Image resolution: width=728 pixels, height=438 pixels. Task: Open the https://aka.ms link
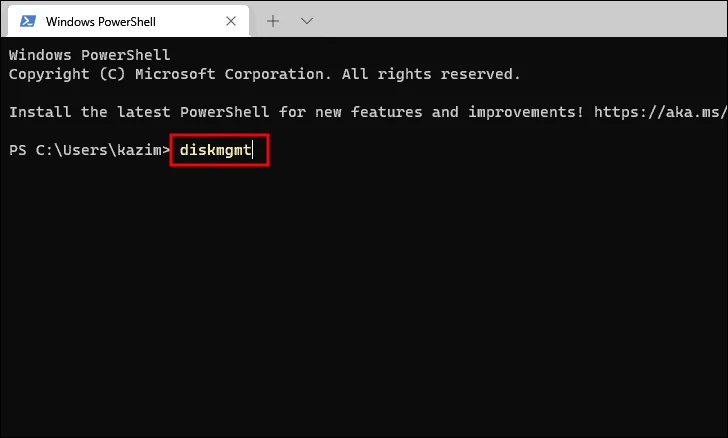tap(660, 112)
